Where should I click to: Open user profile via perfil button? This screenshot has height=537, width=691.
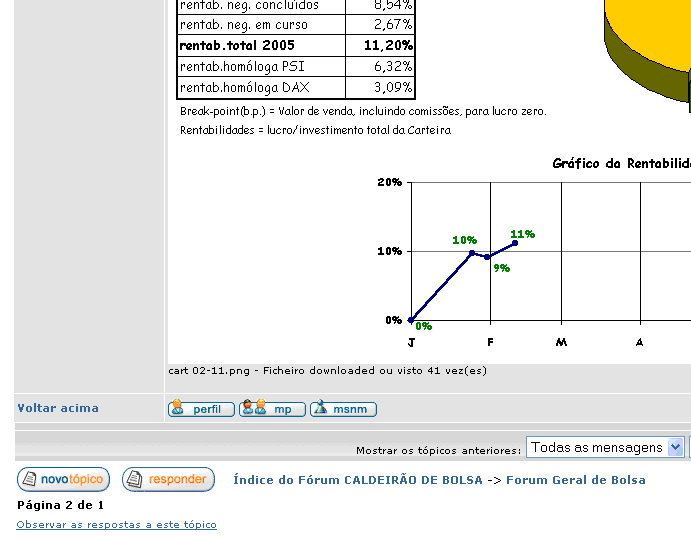[201, 409]
